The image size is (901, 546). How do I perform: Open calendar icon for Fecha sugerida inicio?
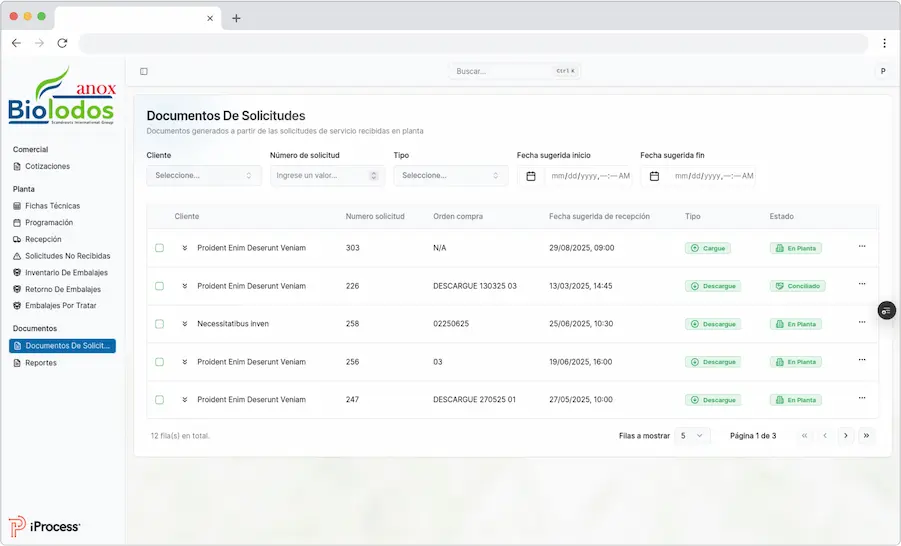point(531,176)
